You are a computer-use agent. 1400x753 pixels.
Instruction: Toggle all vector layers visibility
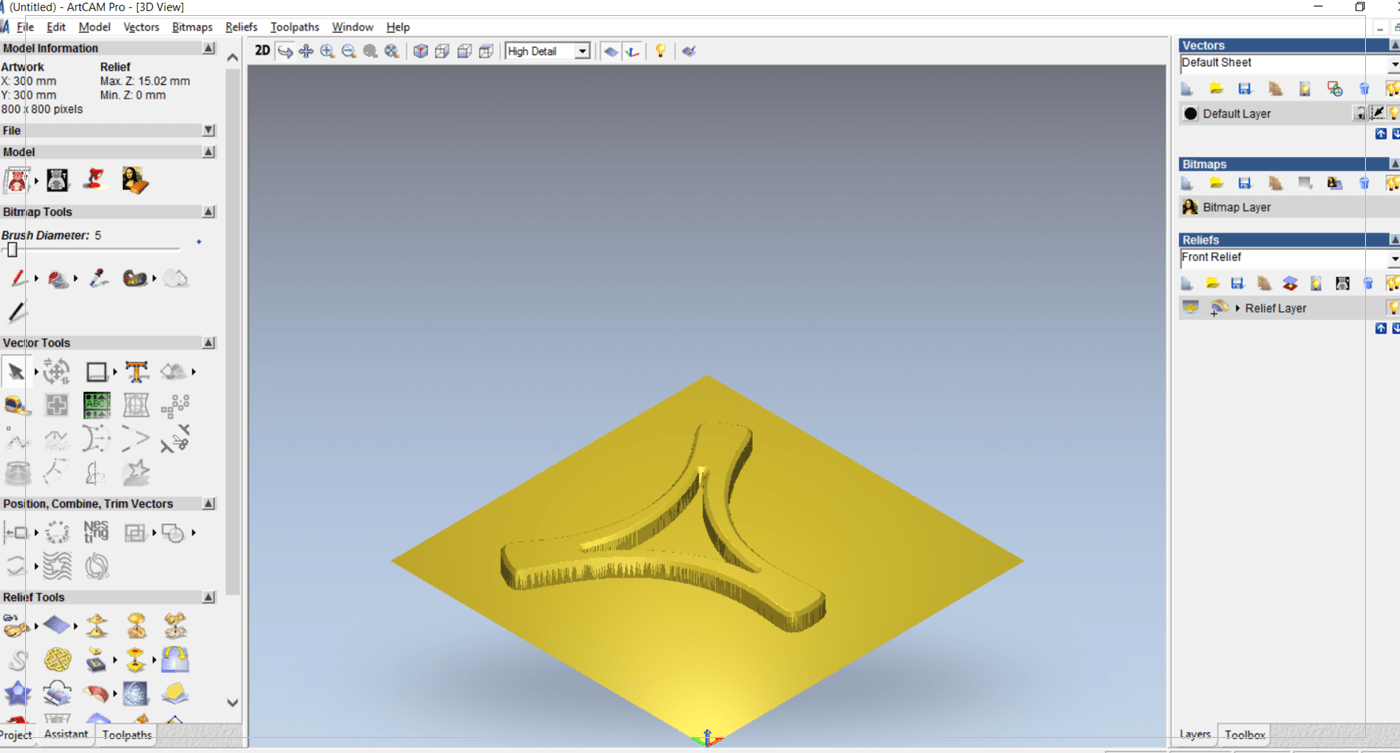point(1393,89)
